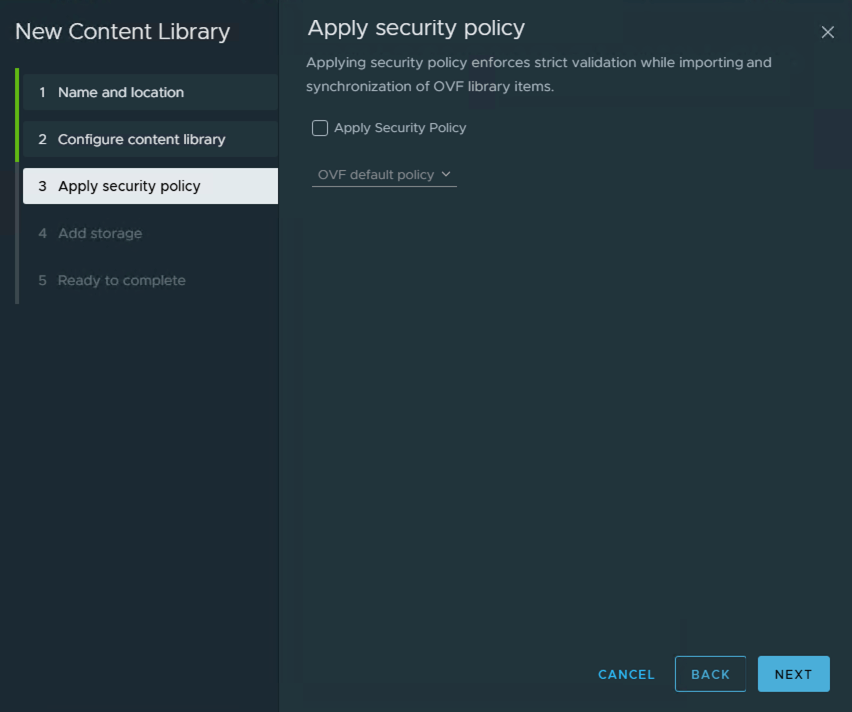This screenshot has height=712, width=852.
Task: Jump to step 4 Add storage
Action: point(100,233)
